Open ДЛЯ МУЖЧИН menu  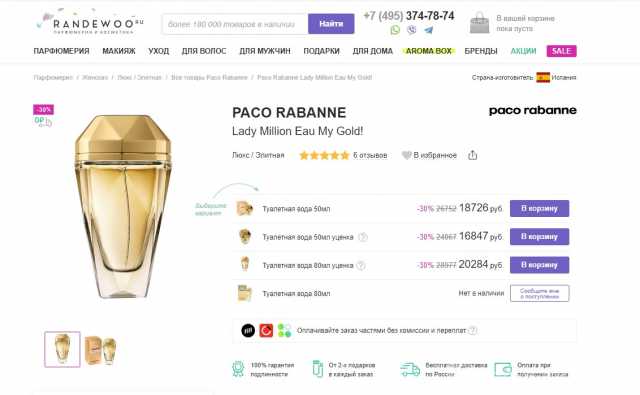pos(265,51)
